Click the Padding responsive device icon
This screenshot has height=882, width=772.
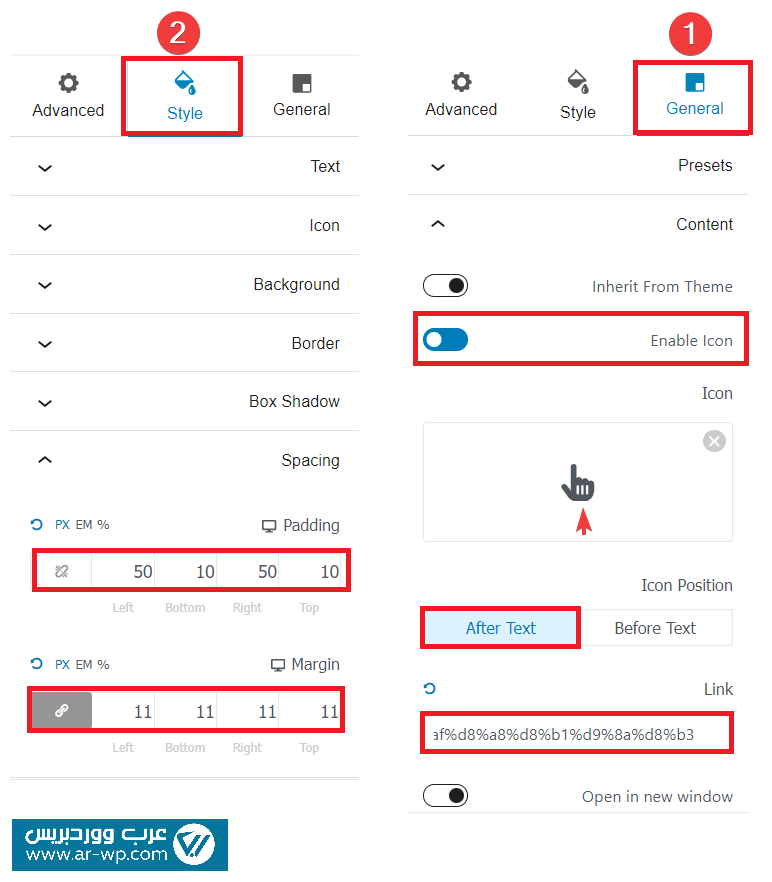click(268, 526)
